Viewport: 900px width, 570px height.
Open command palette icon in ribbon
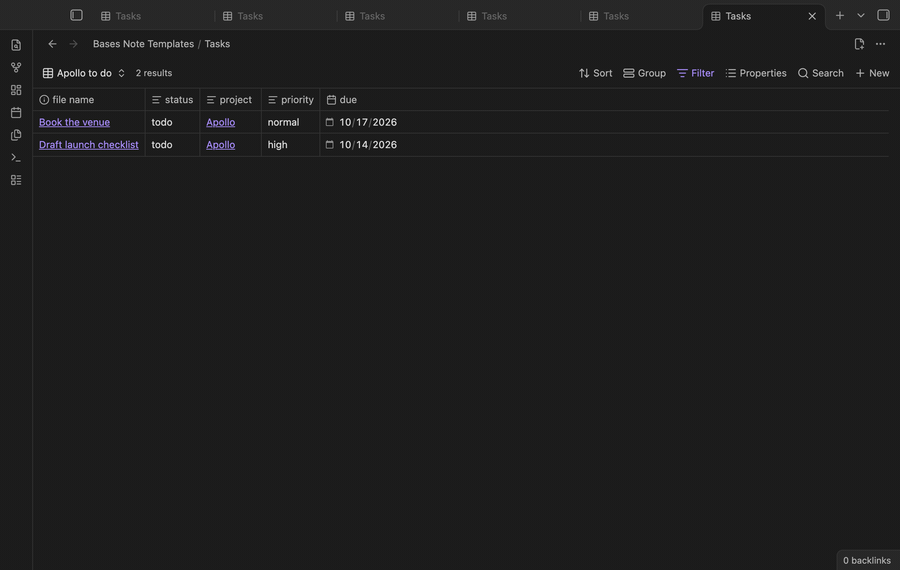click(16, 157)
